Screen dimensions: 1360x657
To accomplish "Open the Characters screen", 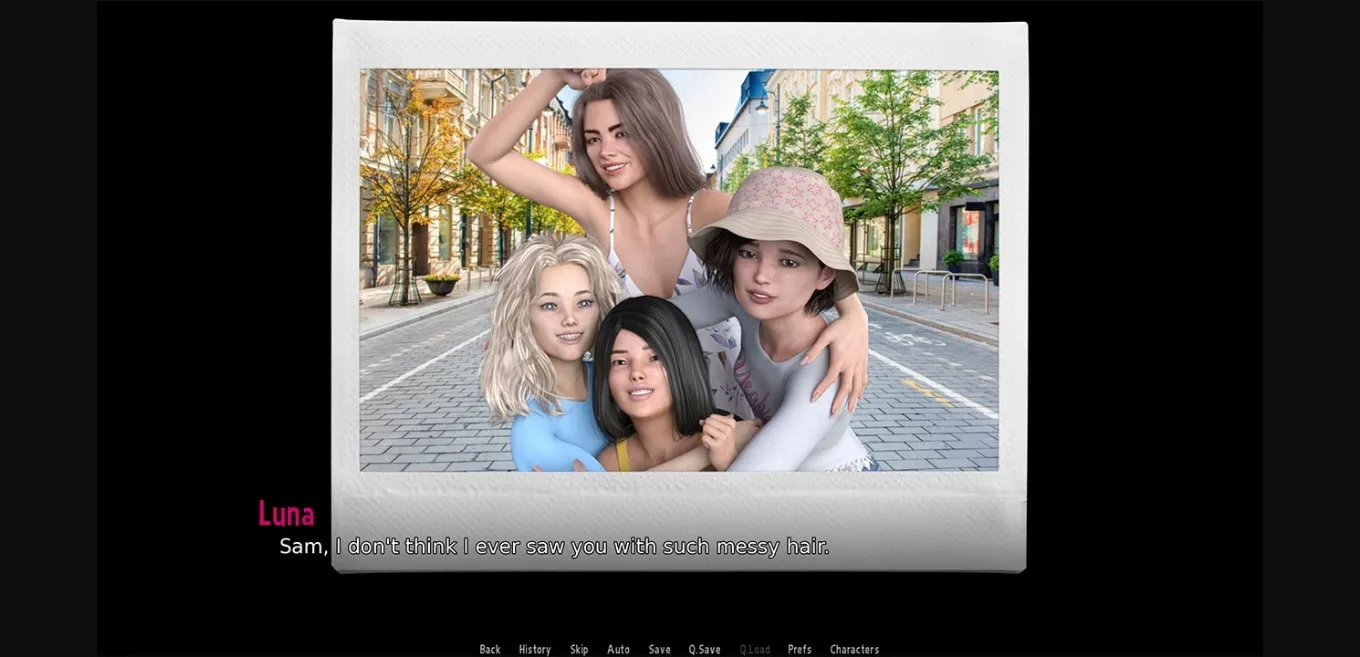I will click(854, 649).
